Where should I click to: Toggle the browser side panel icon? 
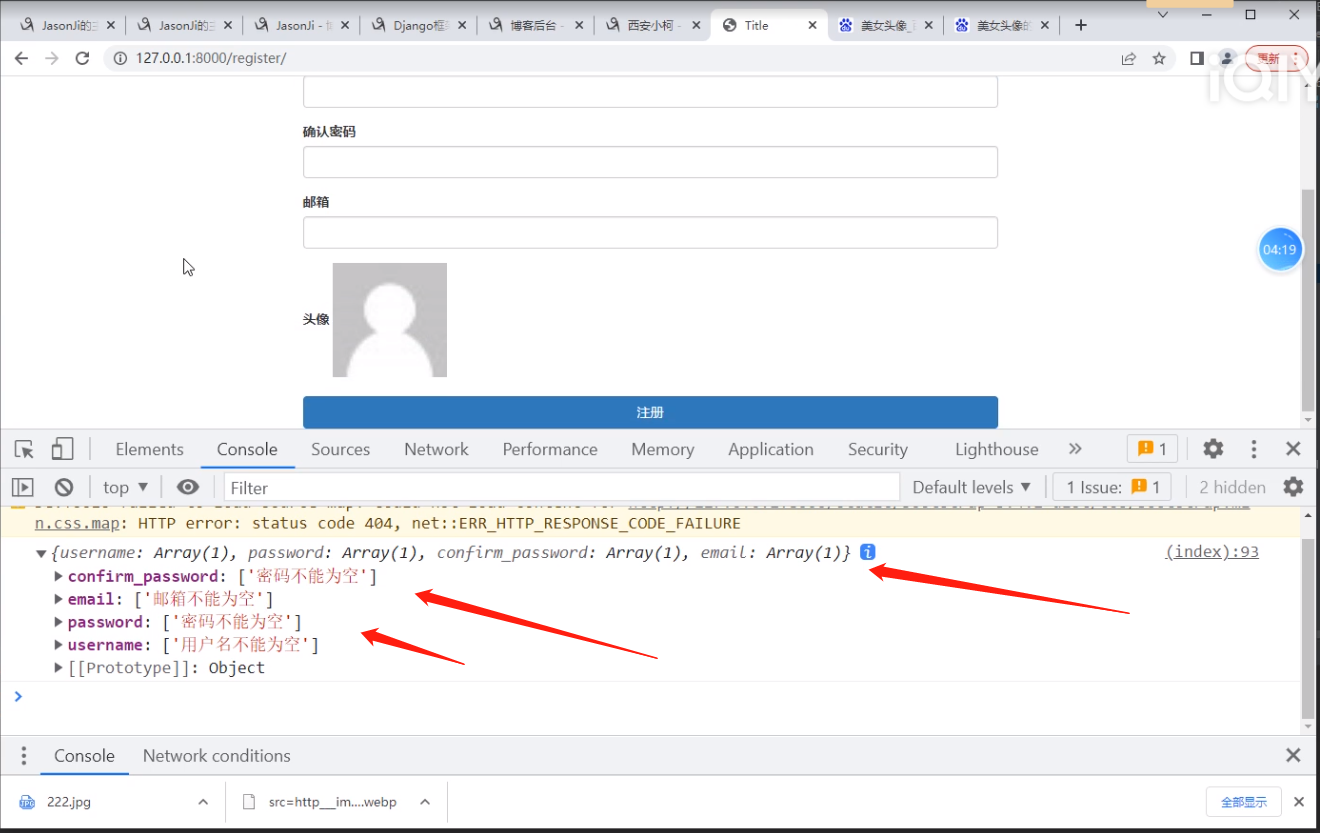[1197, 59]
